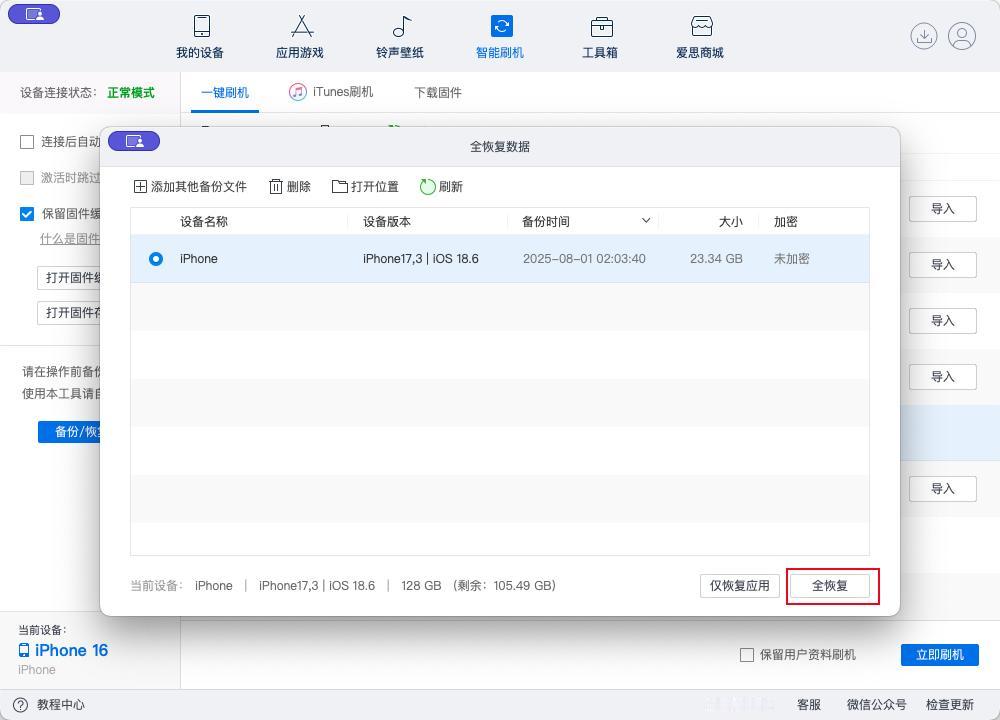The image size is (1000, 720).
Task: Open the 铃声壁纸 (Ringtones & Wallpapers) section
Action: (400, 37)
